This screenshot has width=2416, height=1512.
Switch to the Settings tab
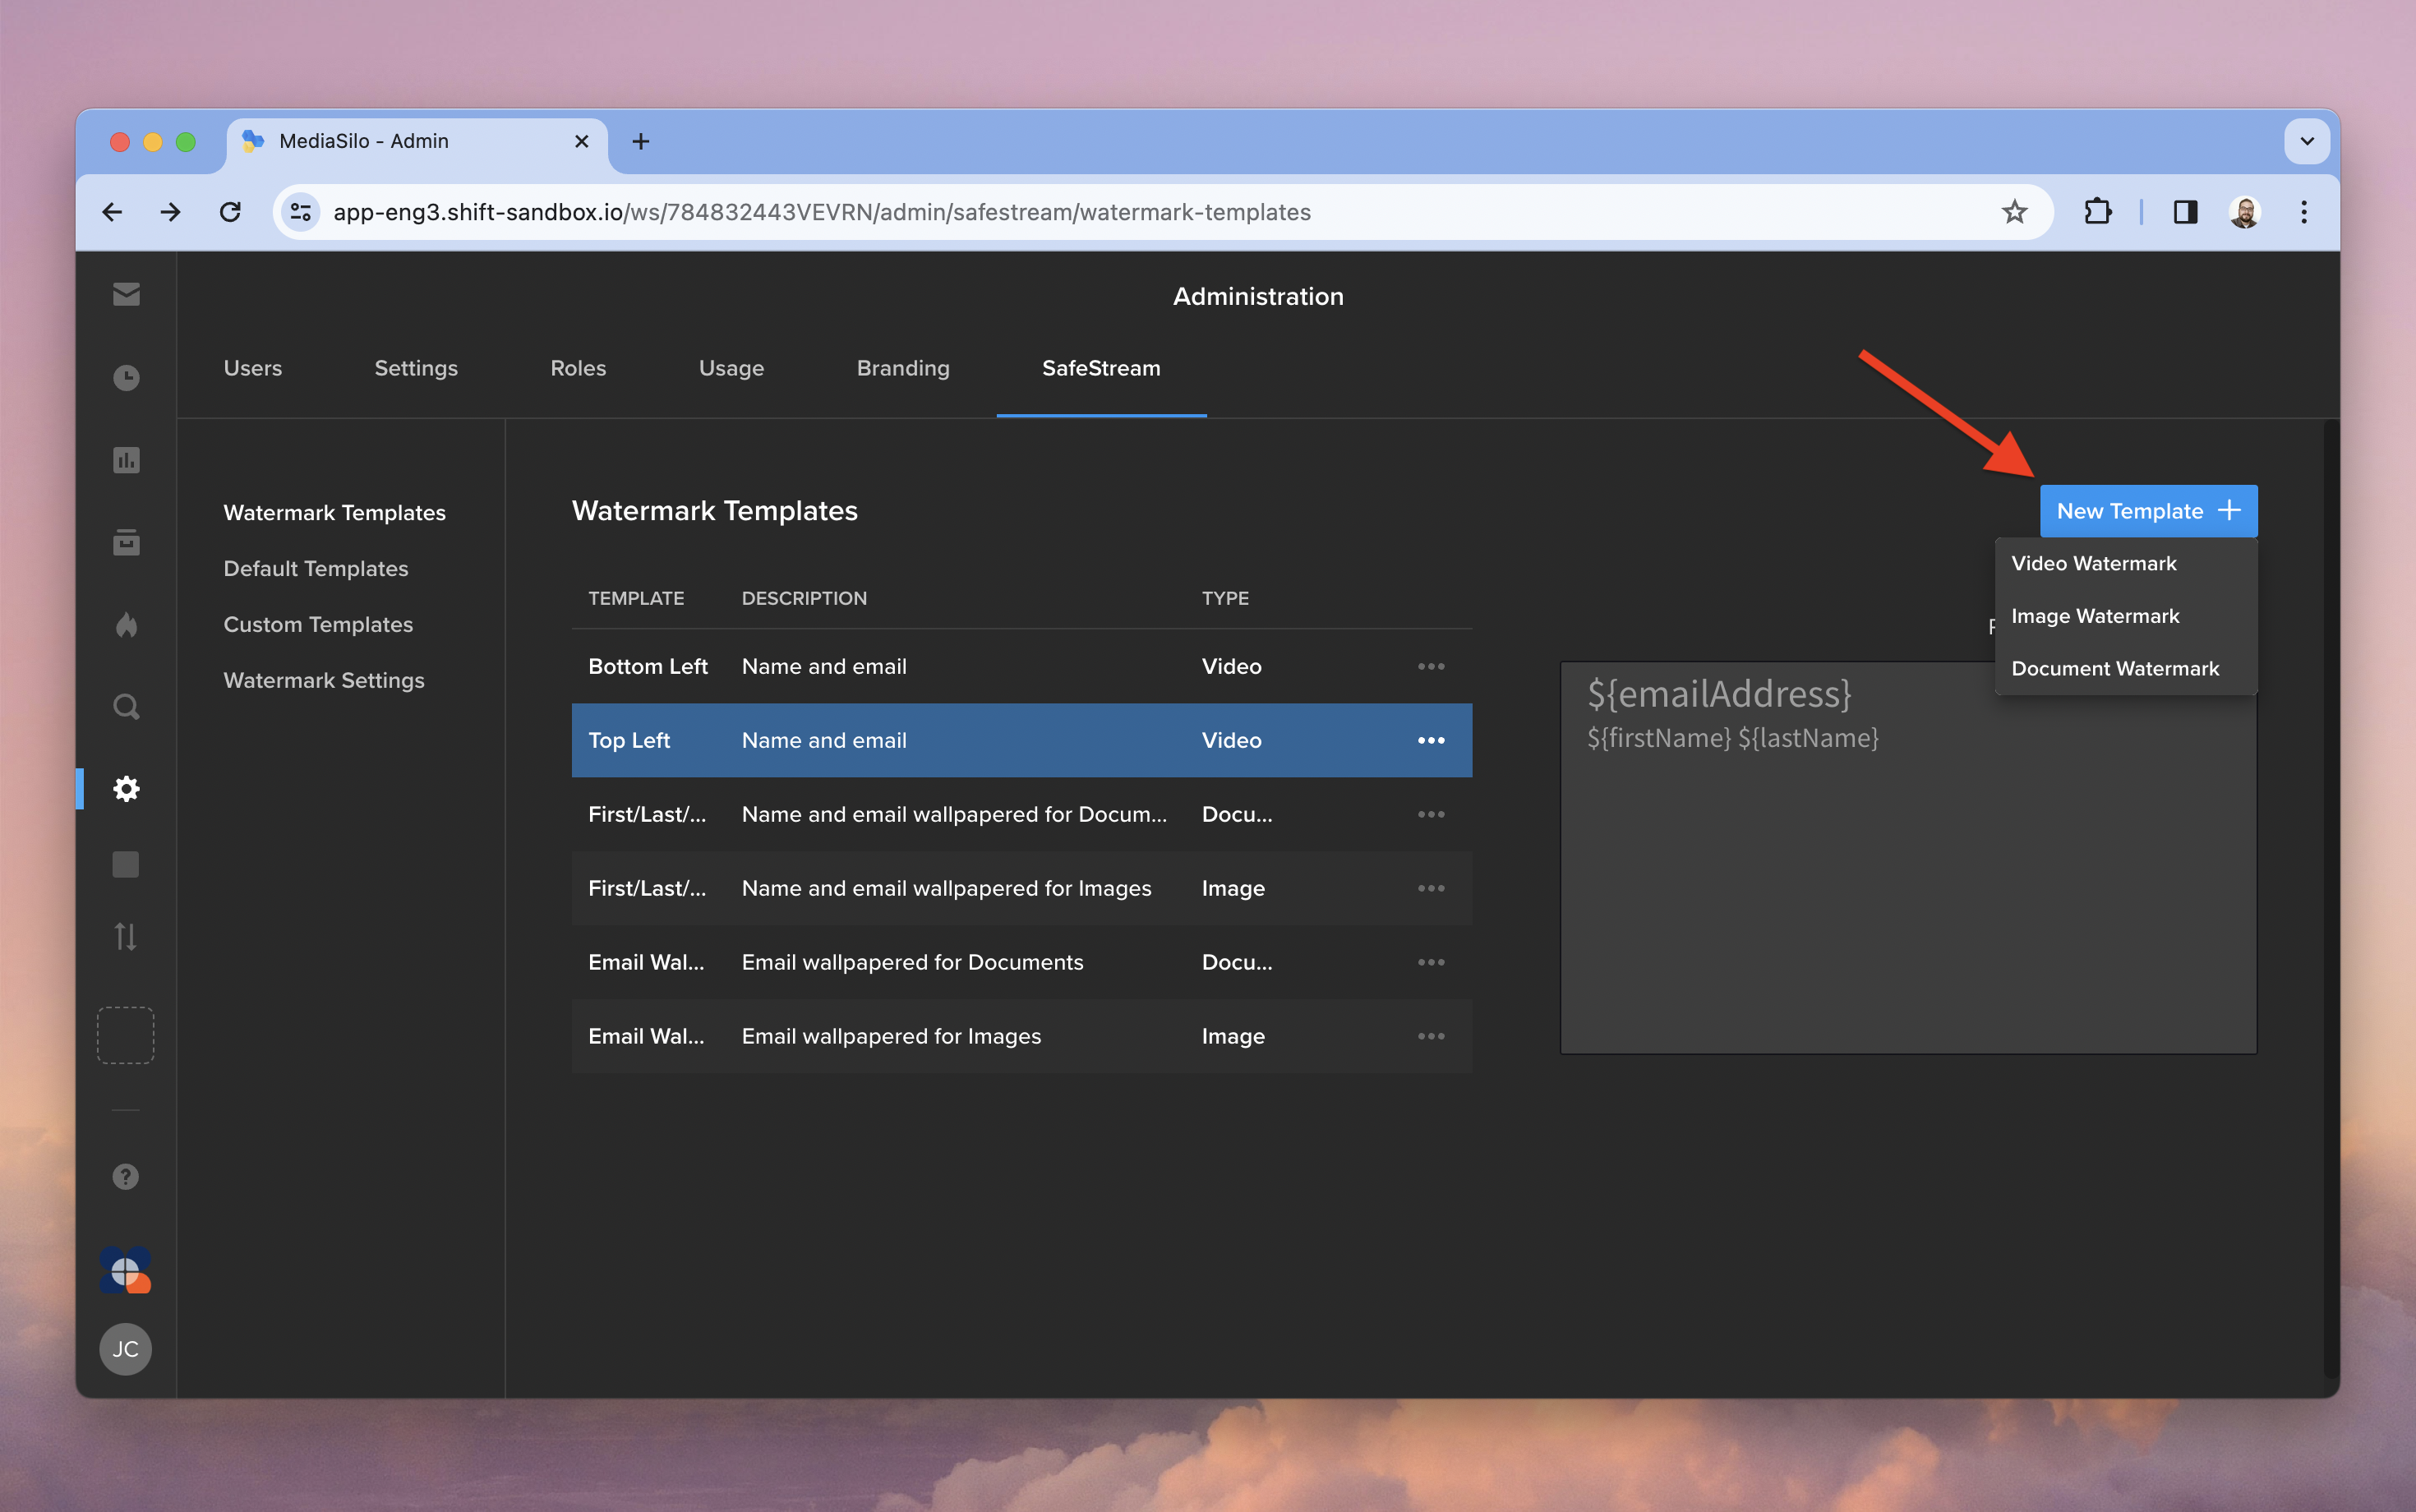coord(416,368)
